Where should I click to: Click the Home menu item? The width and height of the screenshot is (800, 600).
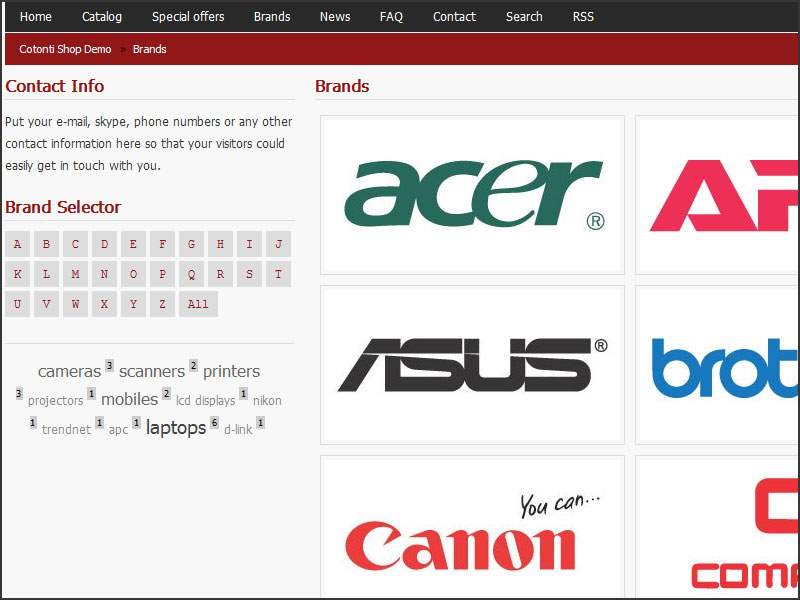pos(36,17)
